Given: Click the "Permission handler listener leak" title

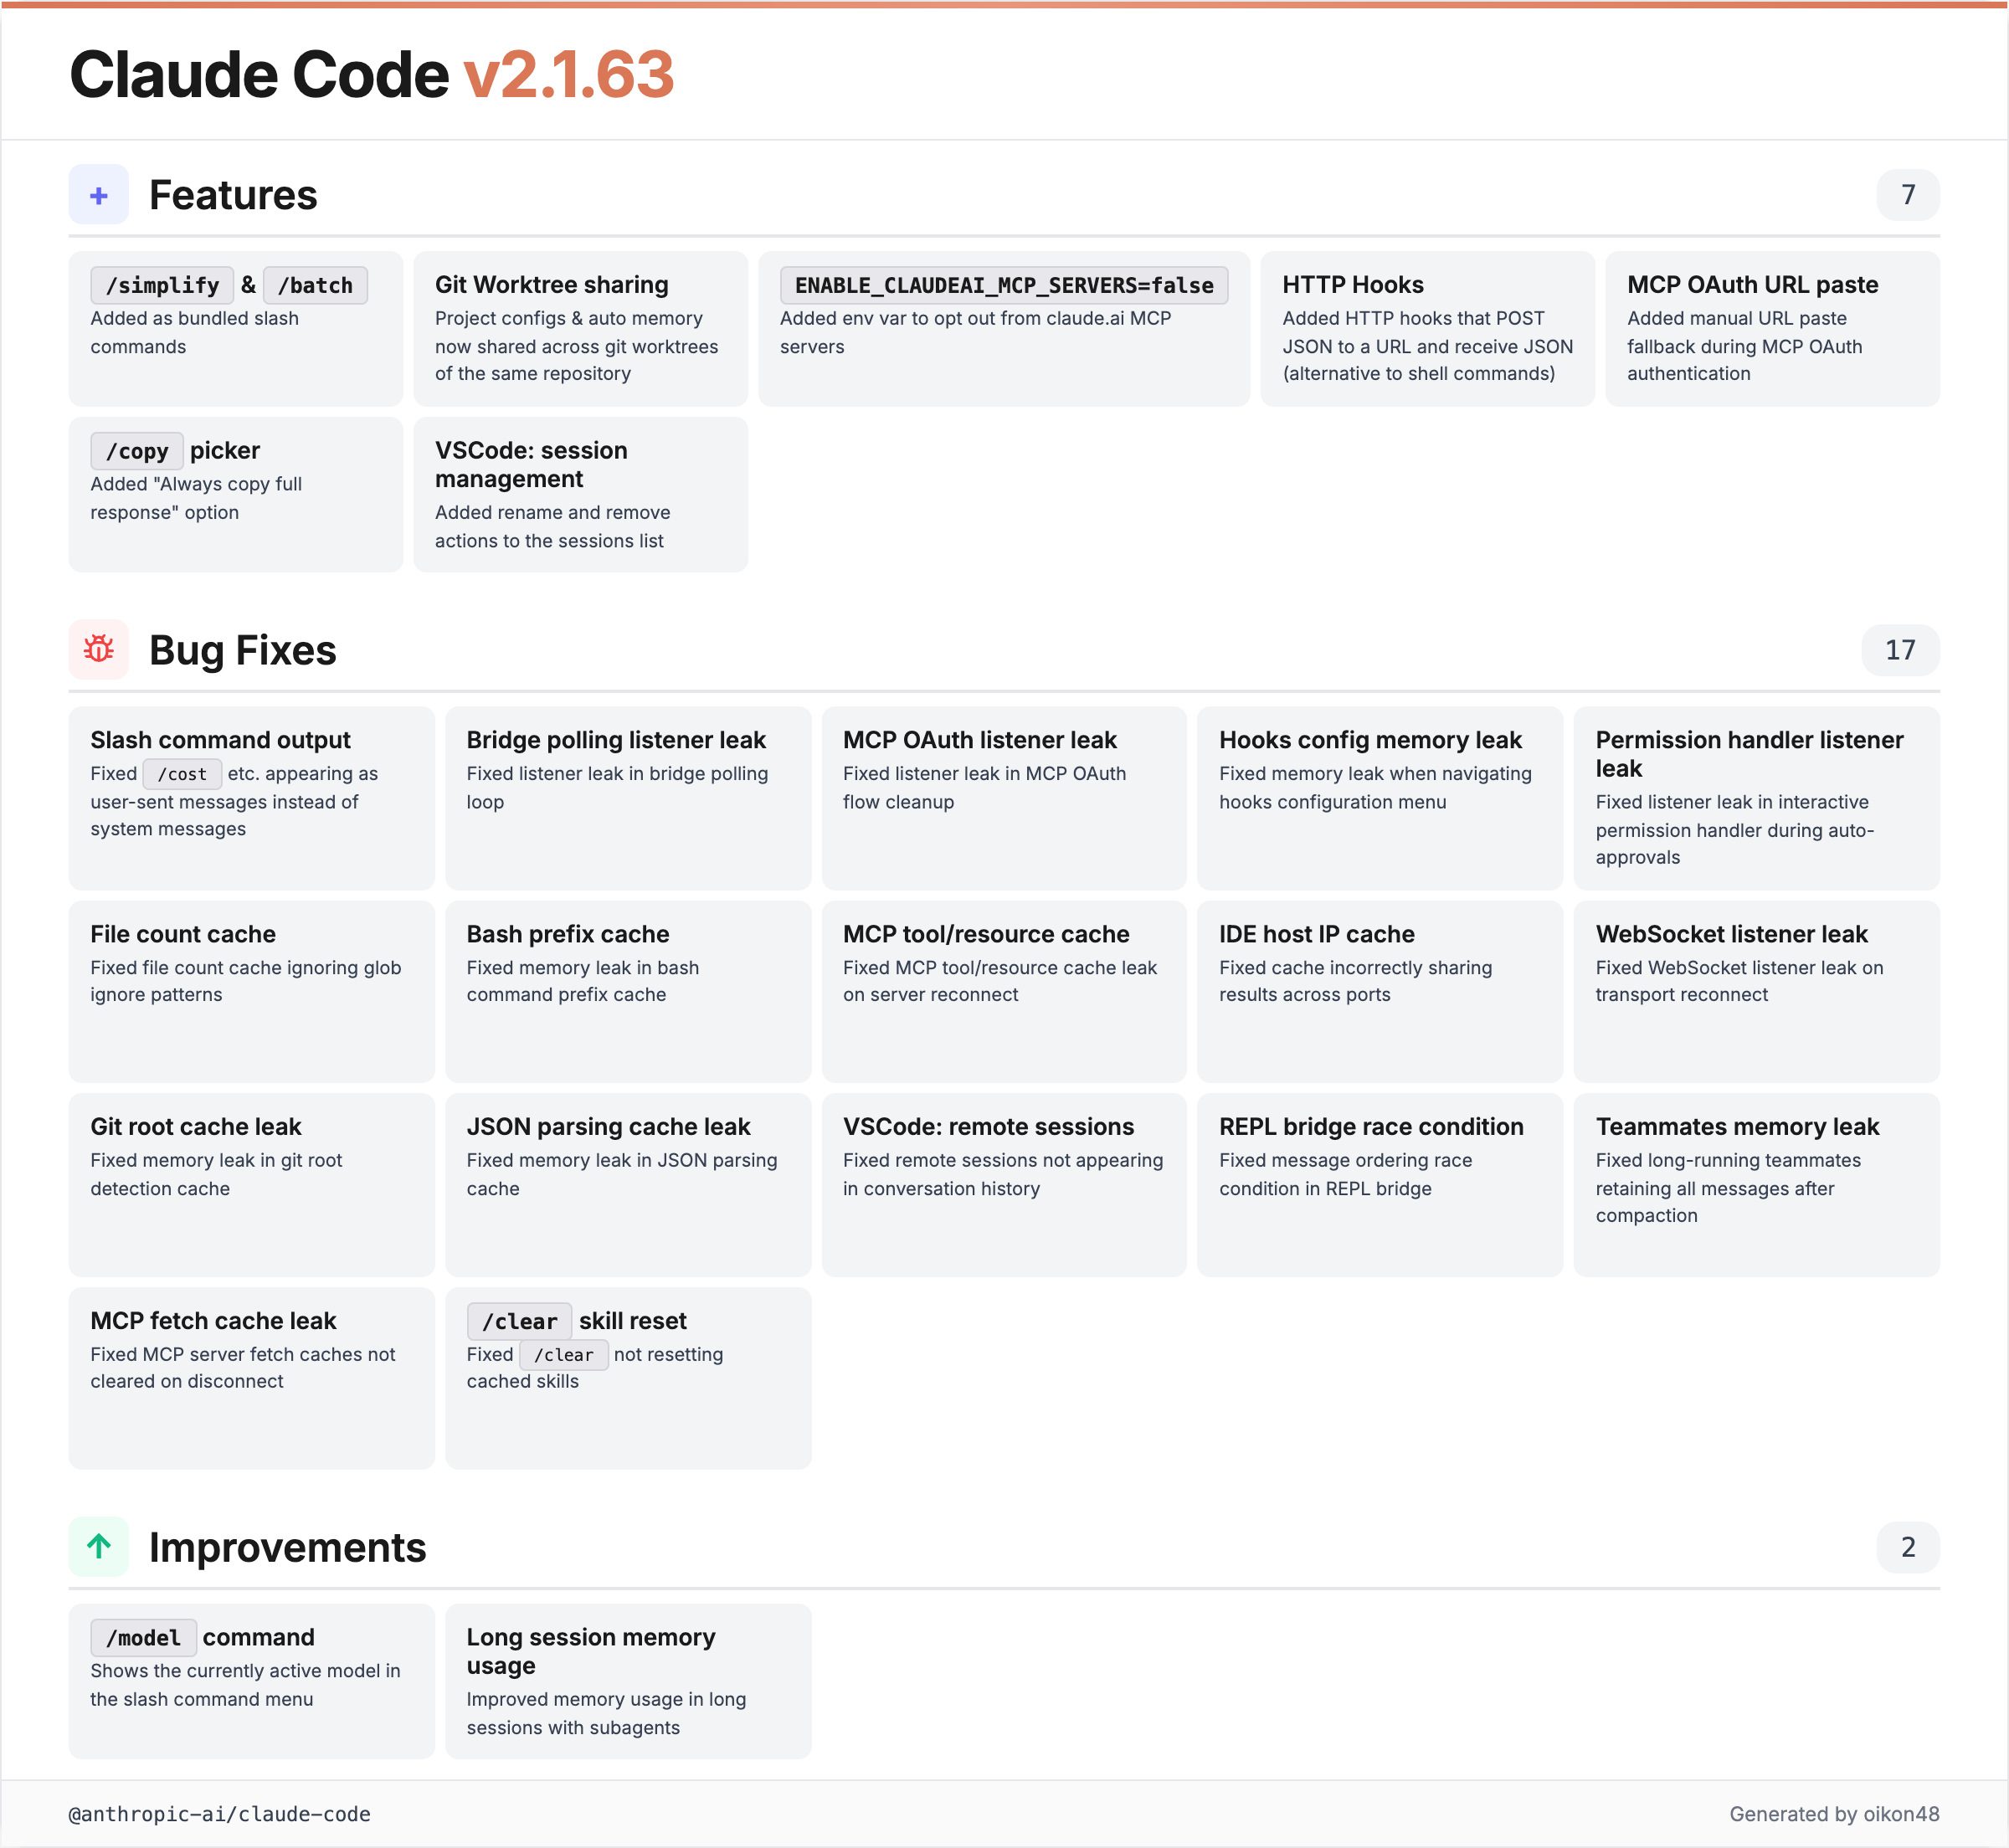Looking at the screenshot, I should click(1749, 754).
